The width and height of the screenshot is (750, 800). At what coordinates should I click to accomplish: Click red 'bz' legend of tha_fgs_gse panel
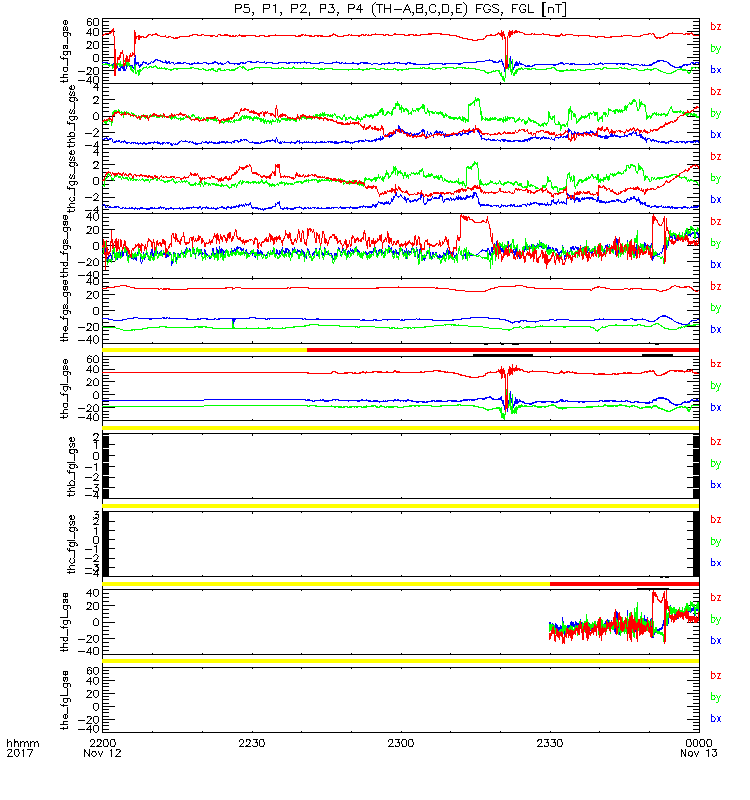(716, 27)
